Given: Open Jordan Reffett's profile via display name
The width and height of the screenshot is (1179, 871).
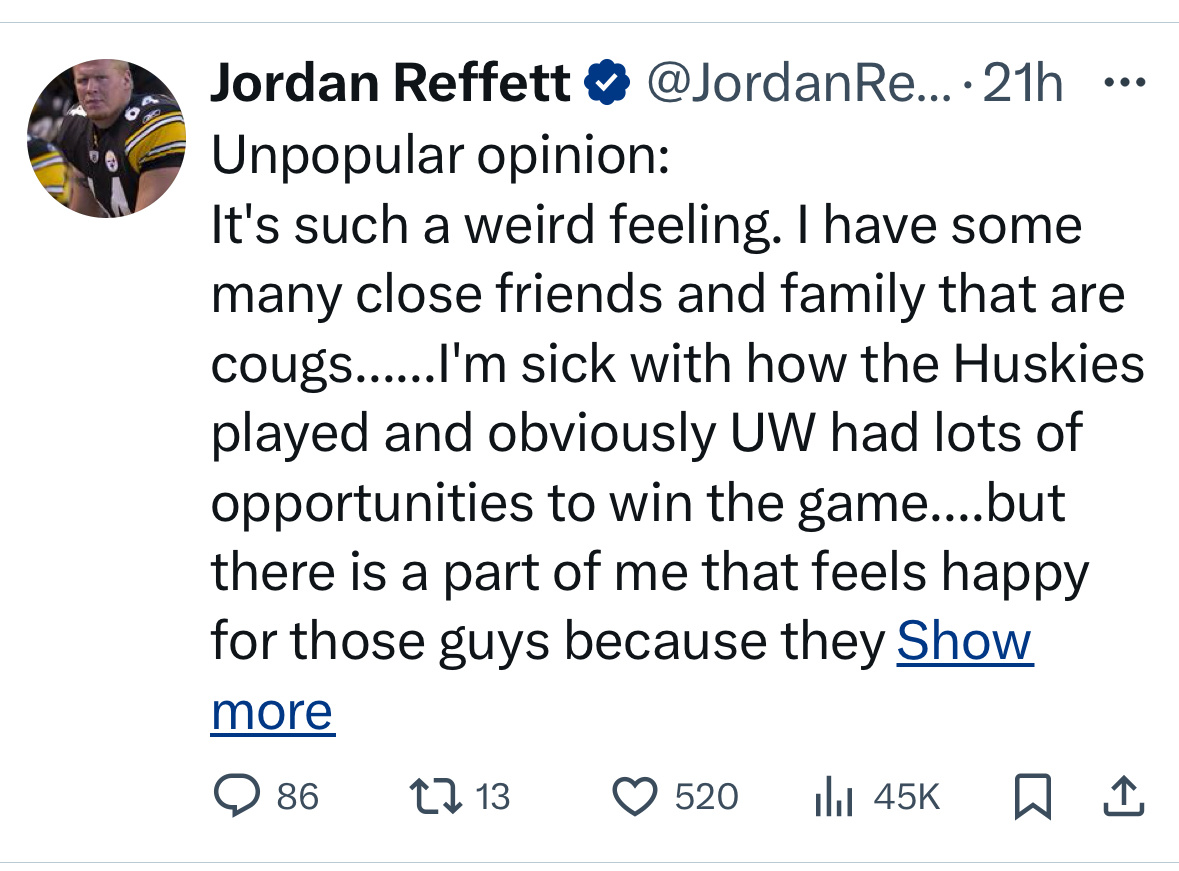Looking at the screenshot, I should pos(389,83).
